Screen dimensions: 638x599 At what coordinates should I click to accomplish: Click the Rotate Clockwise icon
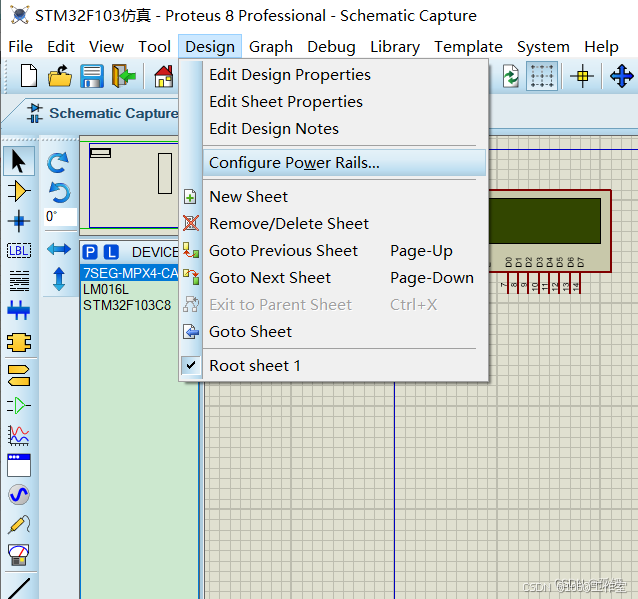coord(58,162)
